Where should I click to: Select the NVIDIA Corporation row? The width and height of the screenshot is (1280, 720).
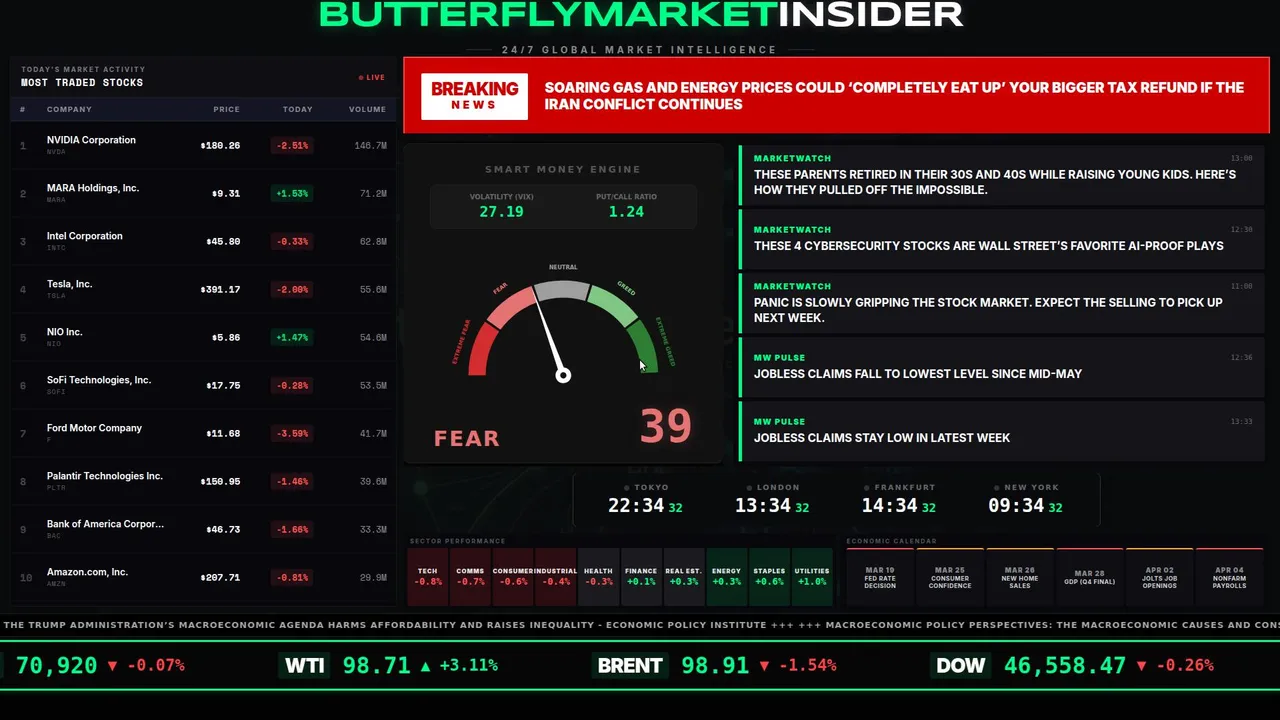coord(204,145)
